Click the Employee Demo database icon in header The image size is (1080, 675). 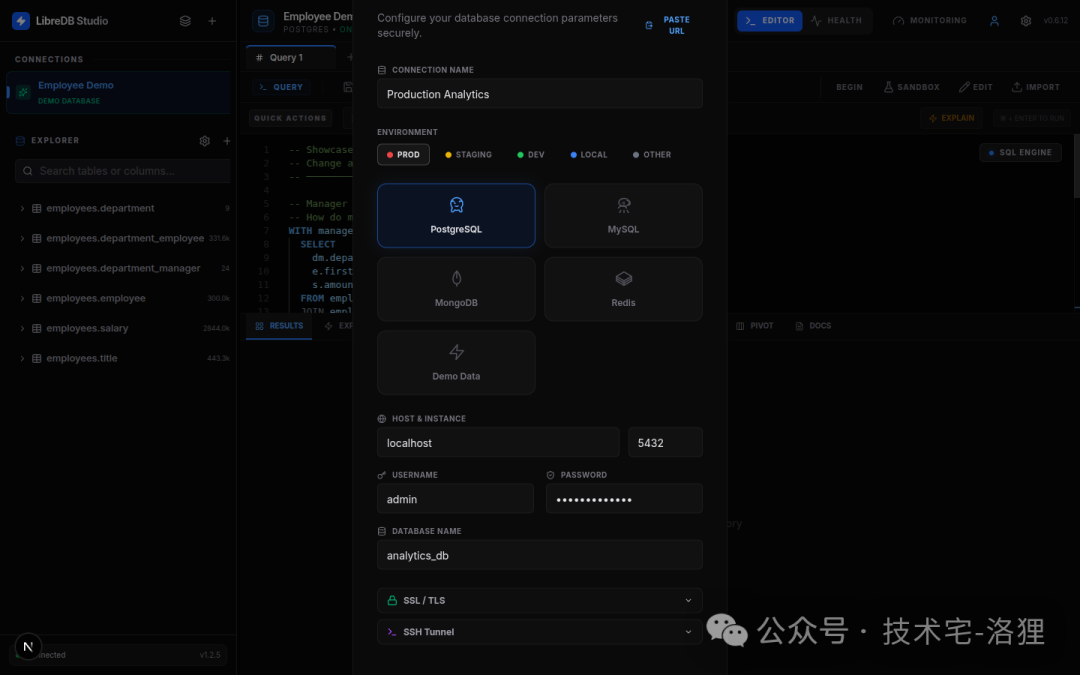tap(263, 21)
